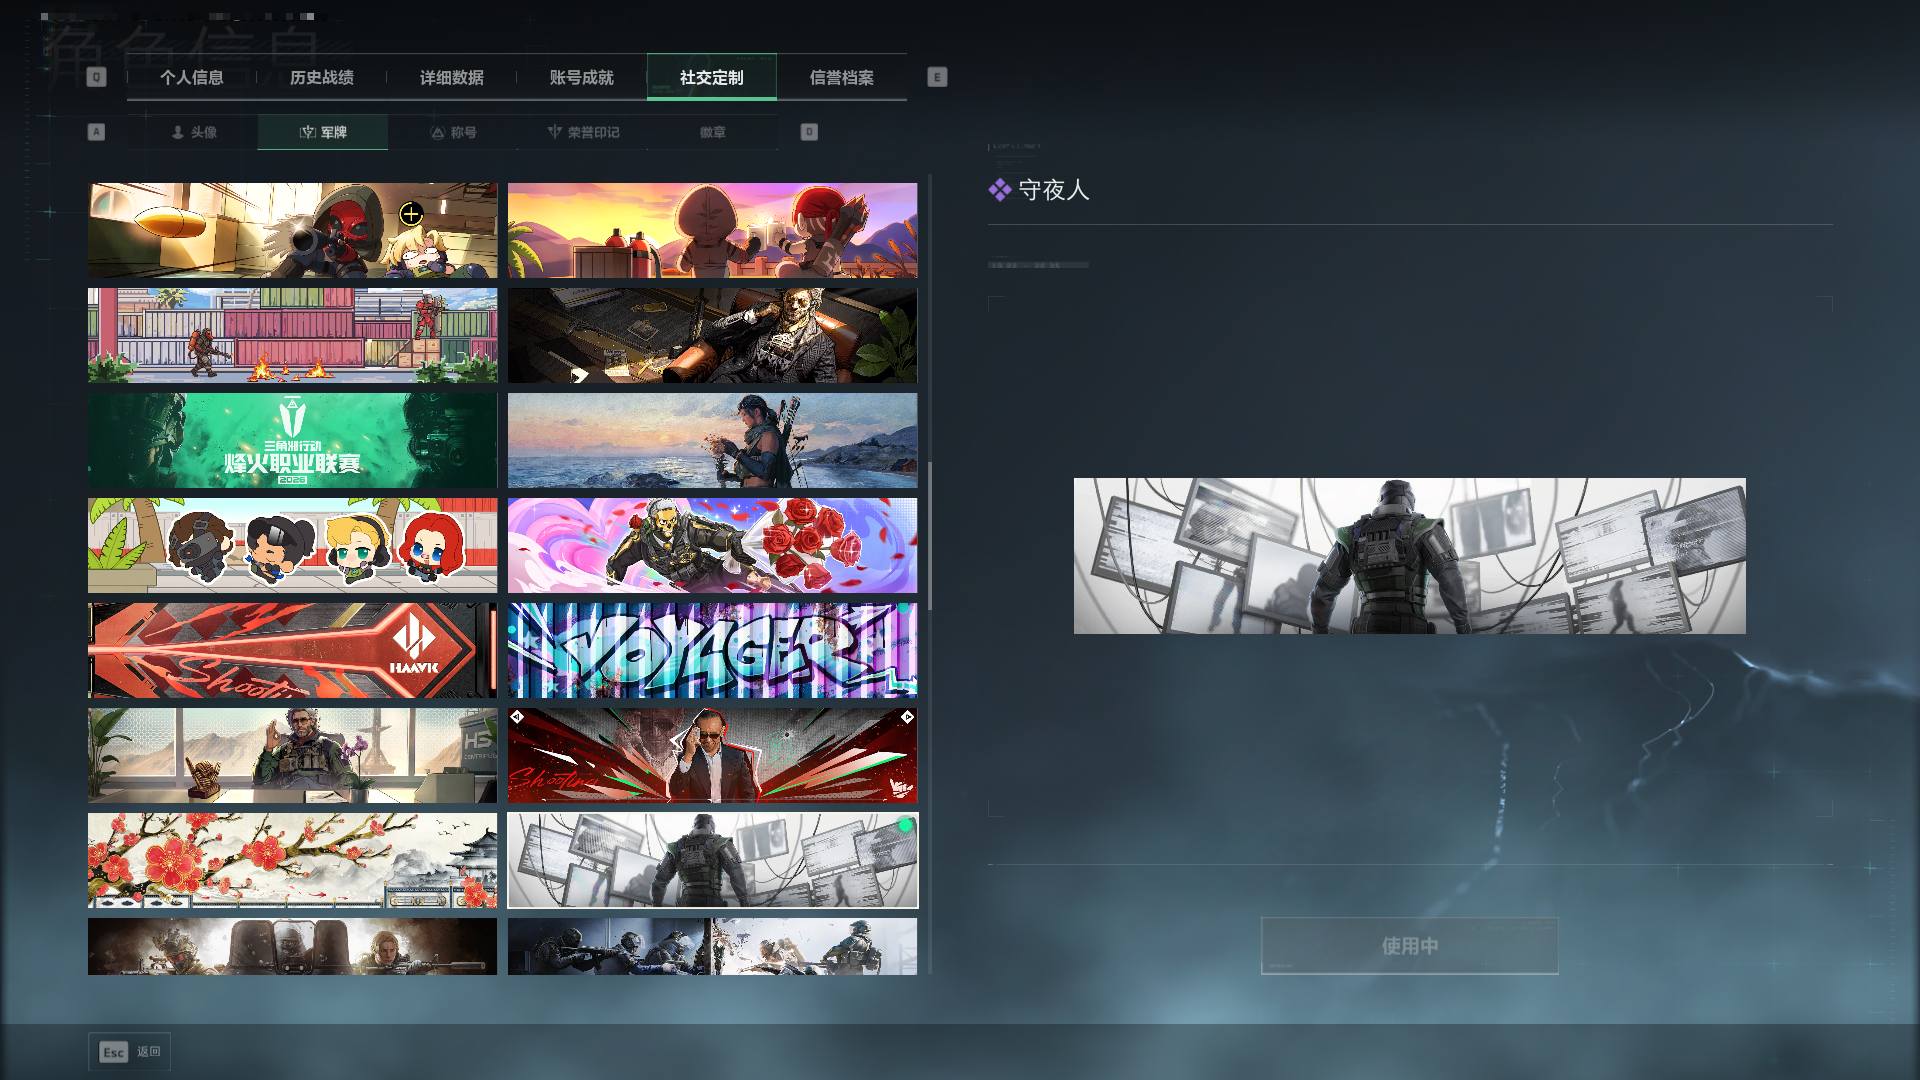The width and height of the screenshot is (1920, 1080).
Task: Click the 使用中 button
Action: [x=1409, y=945]
